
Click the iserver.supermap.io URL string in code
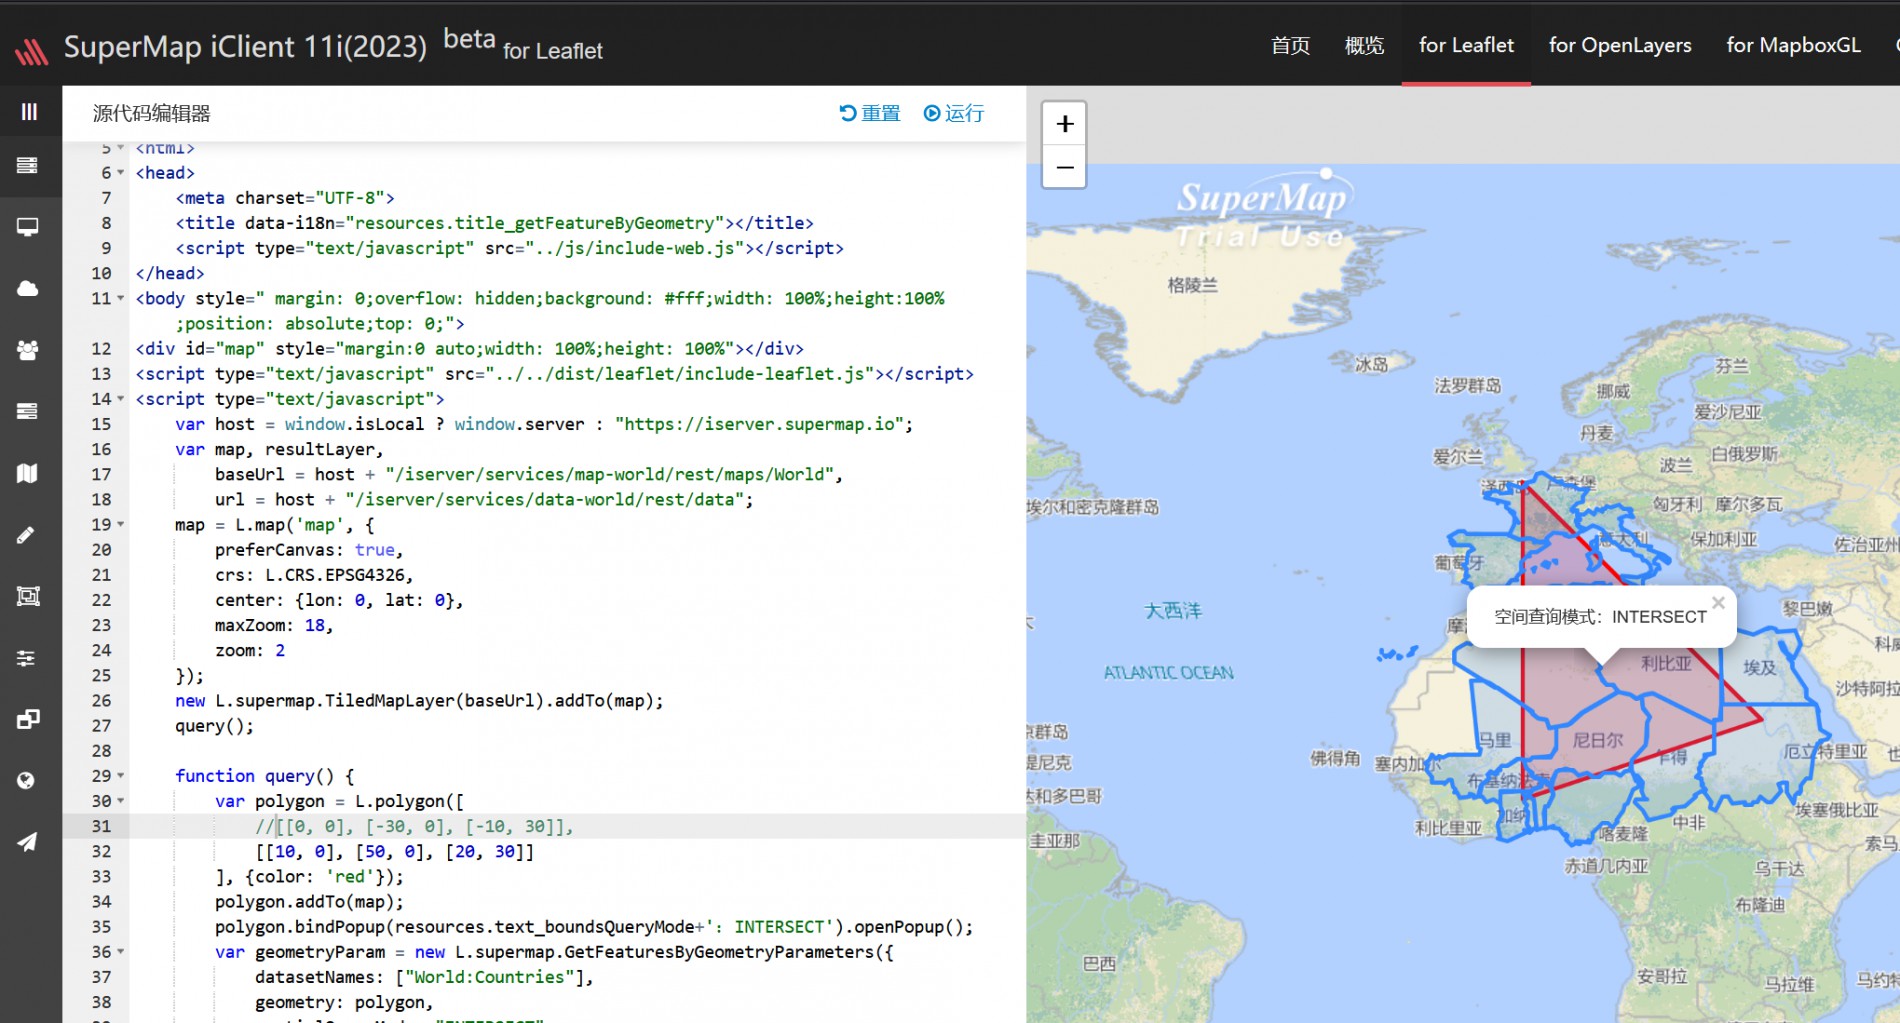pos(760,424)
